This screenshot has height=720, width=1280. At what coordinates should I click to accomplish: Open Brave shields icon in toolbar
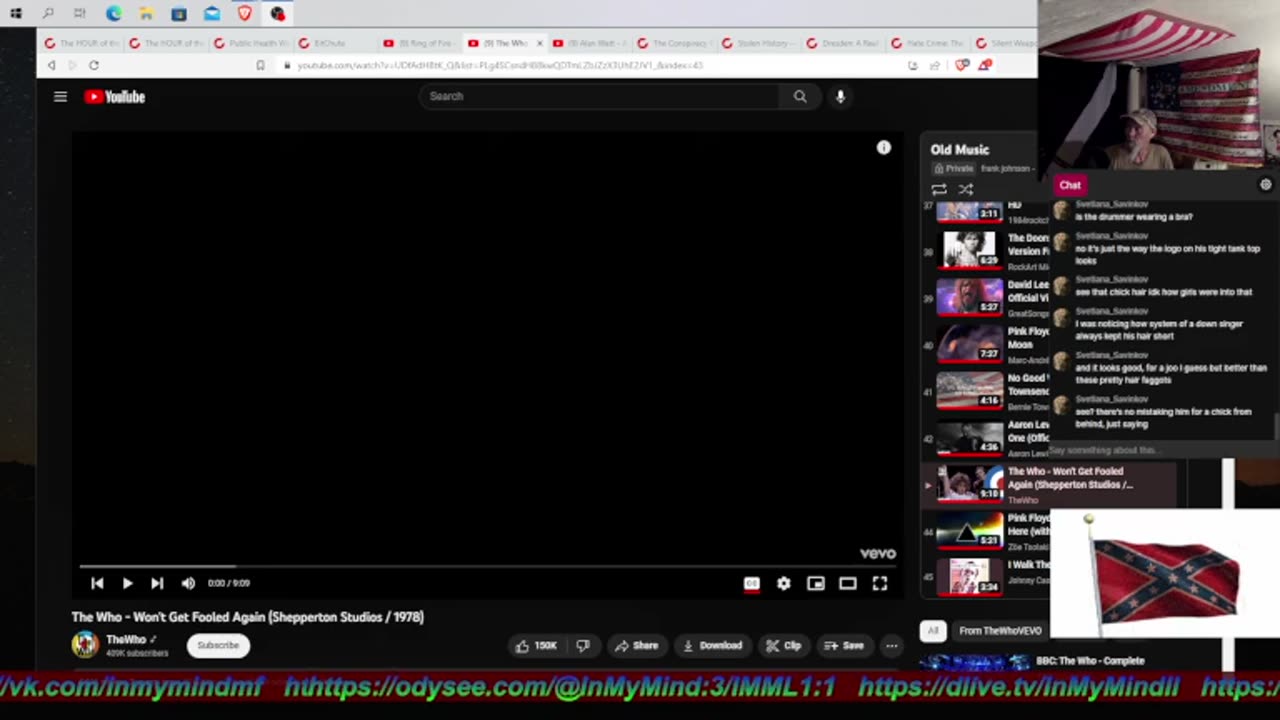tap(963, 65)
